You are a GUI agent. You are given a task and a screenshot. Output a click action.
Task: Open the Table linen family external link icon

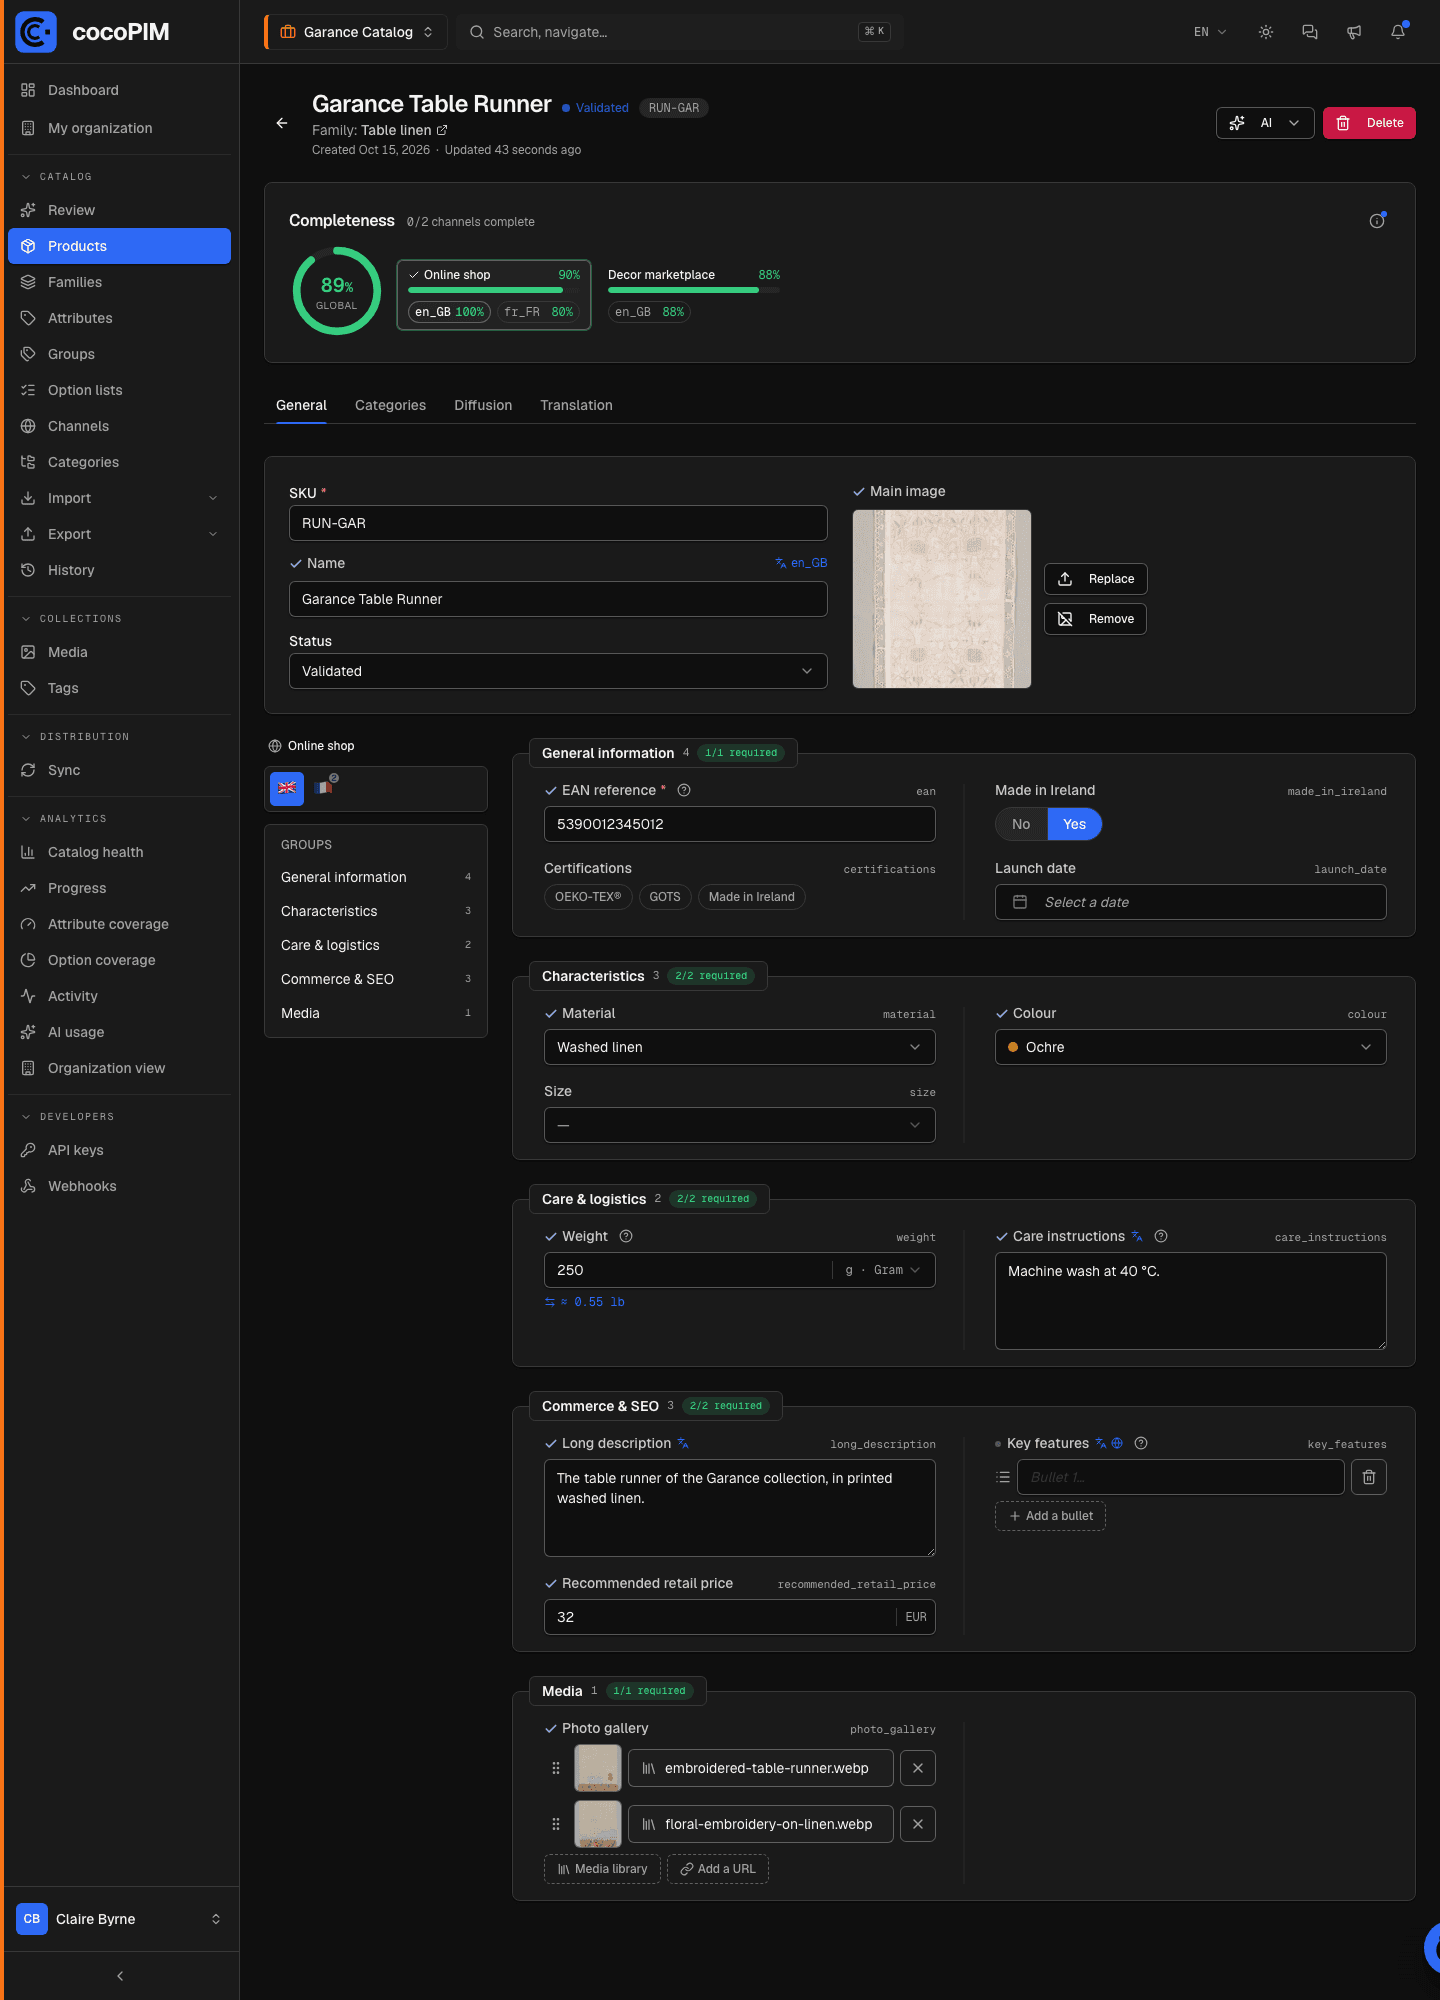coord(442,130)
